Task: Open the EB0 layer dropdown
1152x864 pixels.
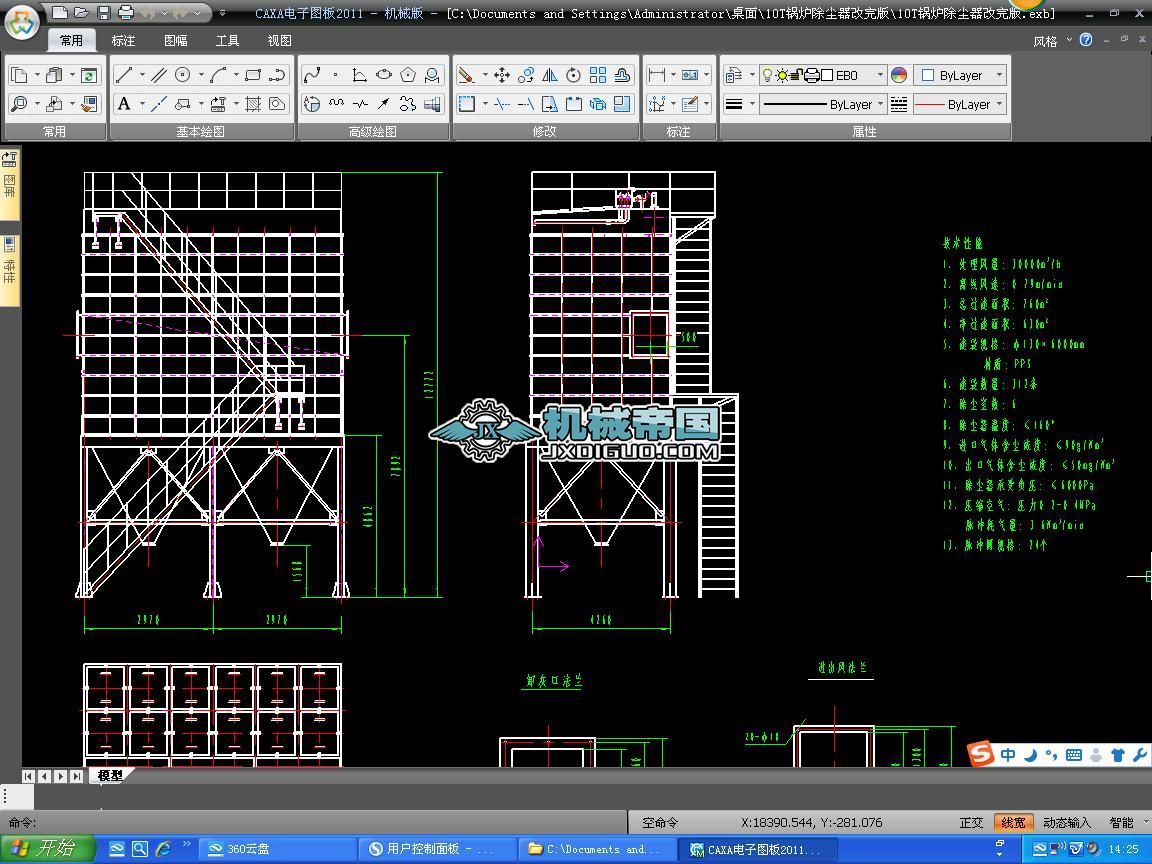Action: (880, 75)
